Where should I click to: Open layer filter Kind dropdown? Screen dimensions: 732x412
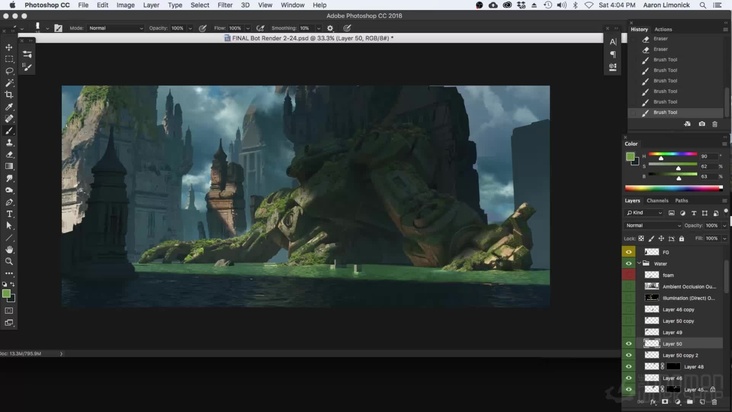coord(644,213)
